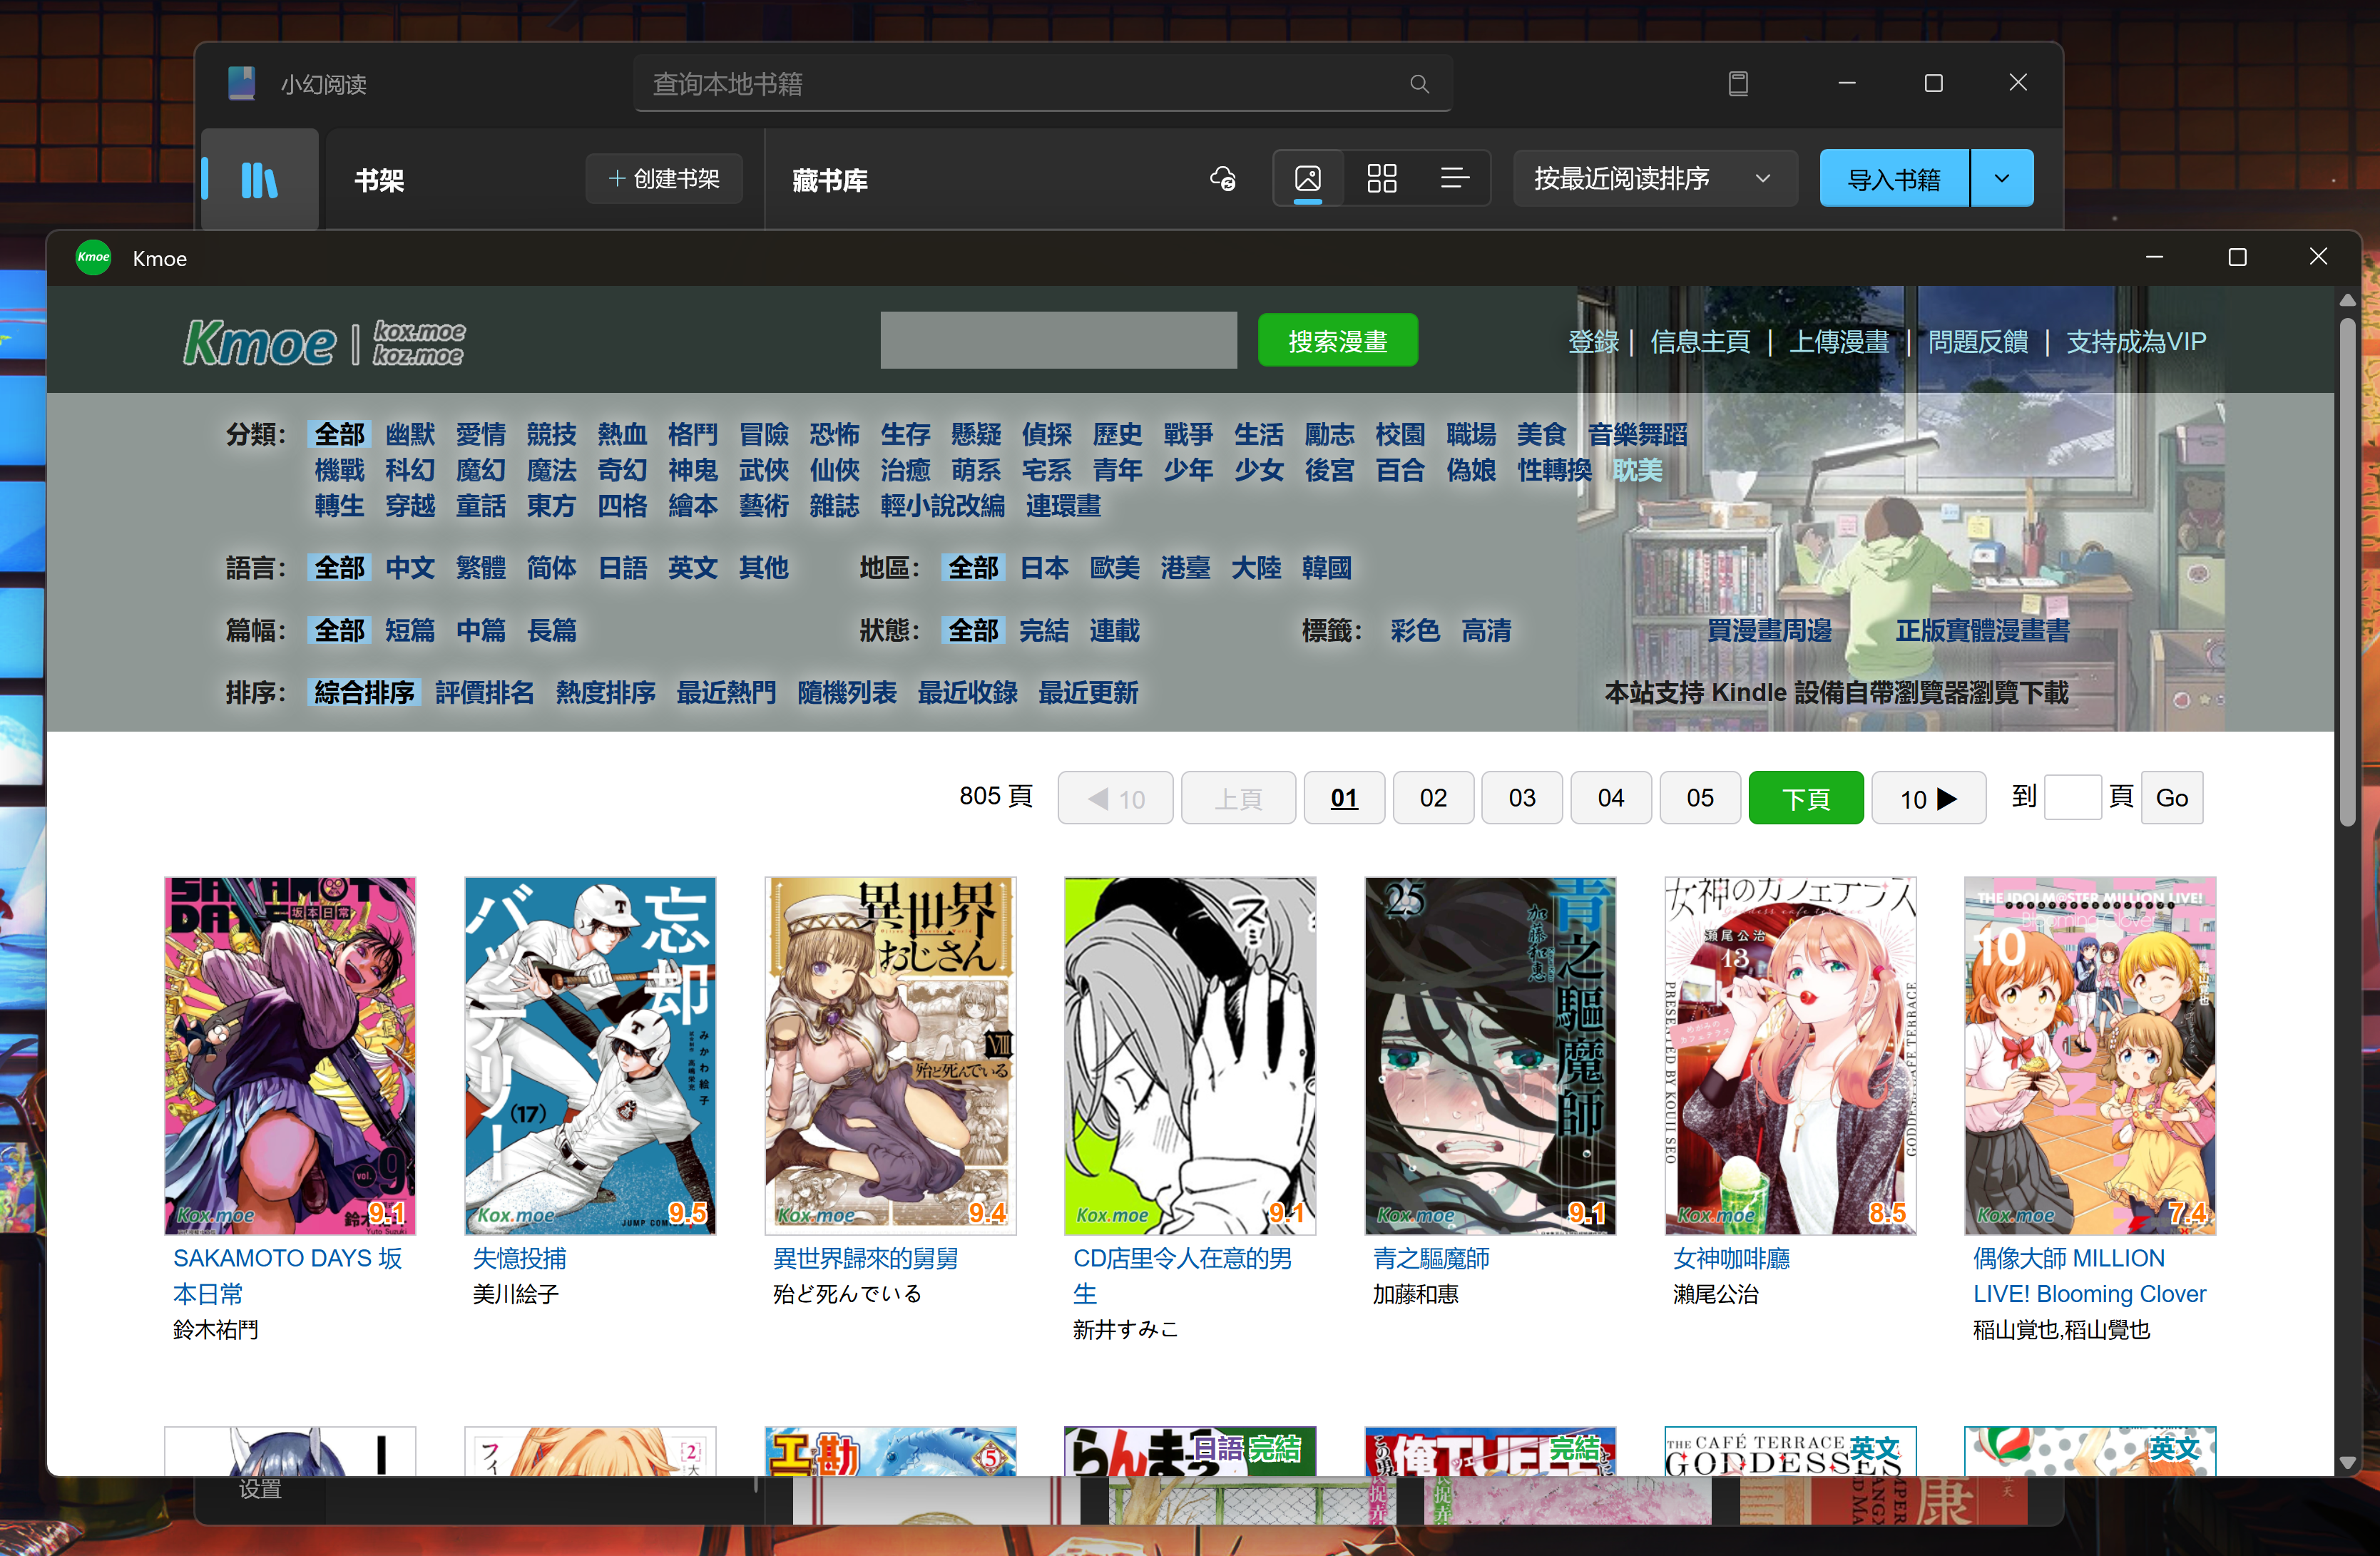Open the bookshelf library icon in sidebar
Viewport: 2380px width, 1556px height.
click(x=259, y=180)
